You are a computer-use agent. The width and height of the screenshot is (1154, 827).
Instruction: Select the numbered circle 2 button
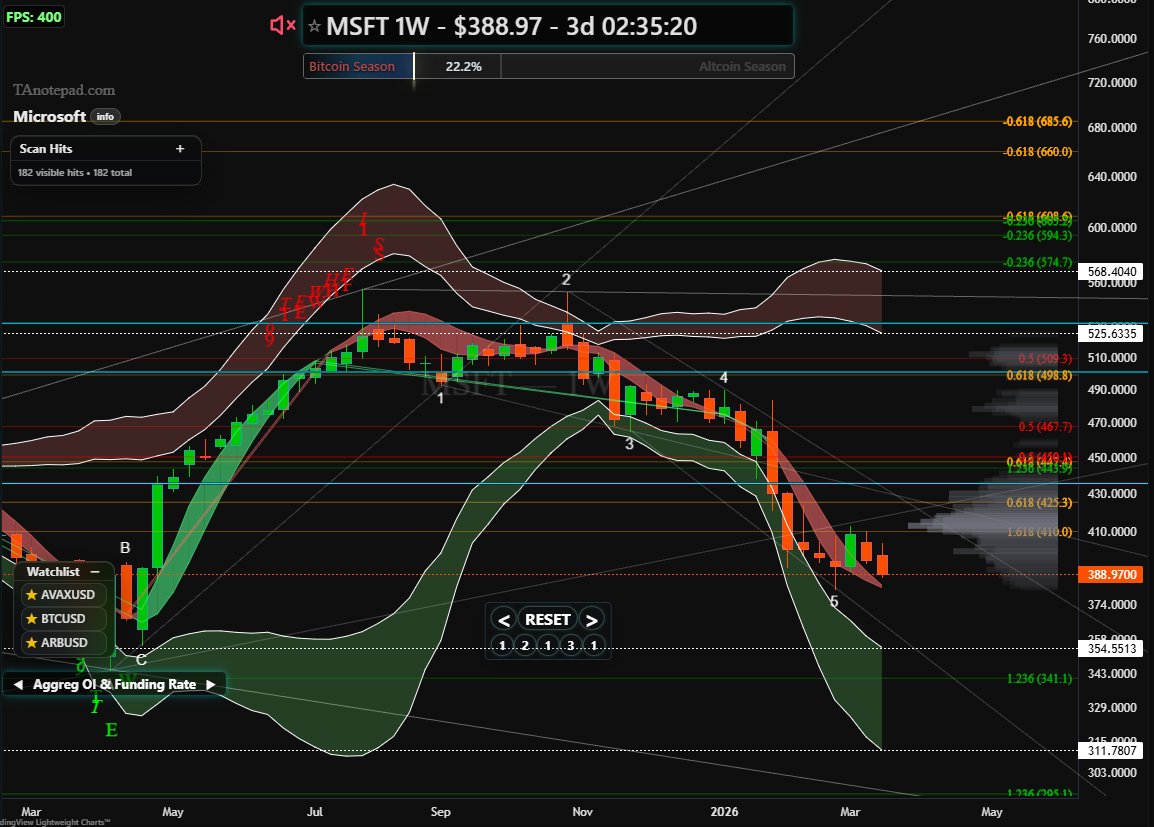pos(525,646)
